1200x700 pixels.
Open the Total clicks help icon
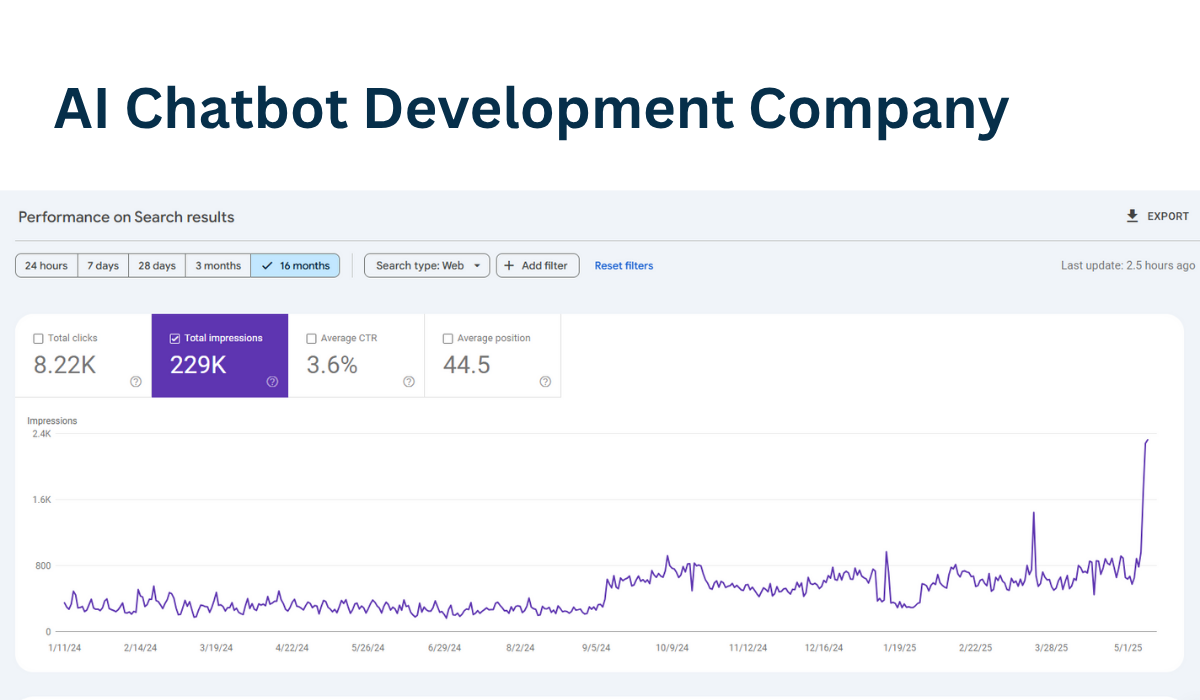135,381
